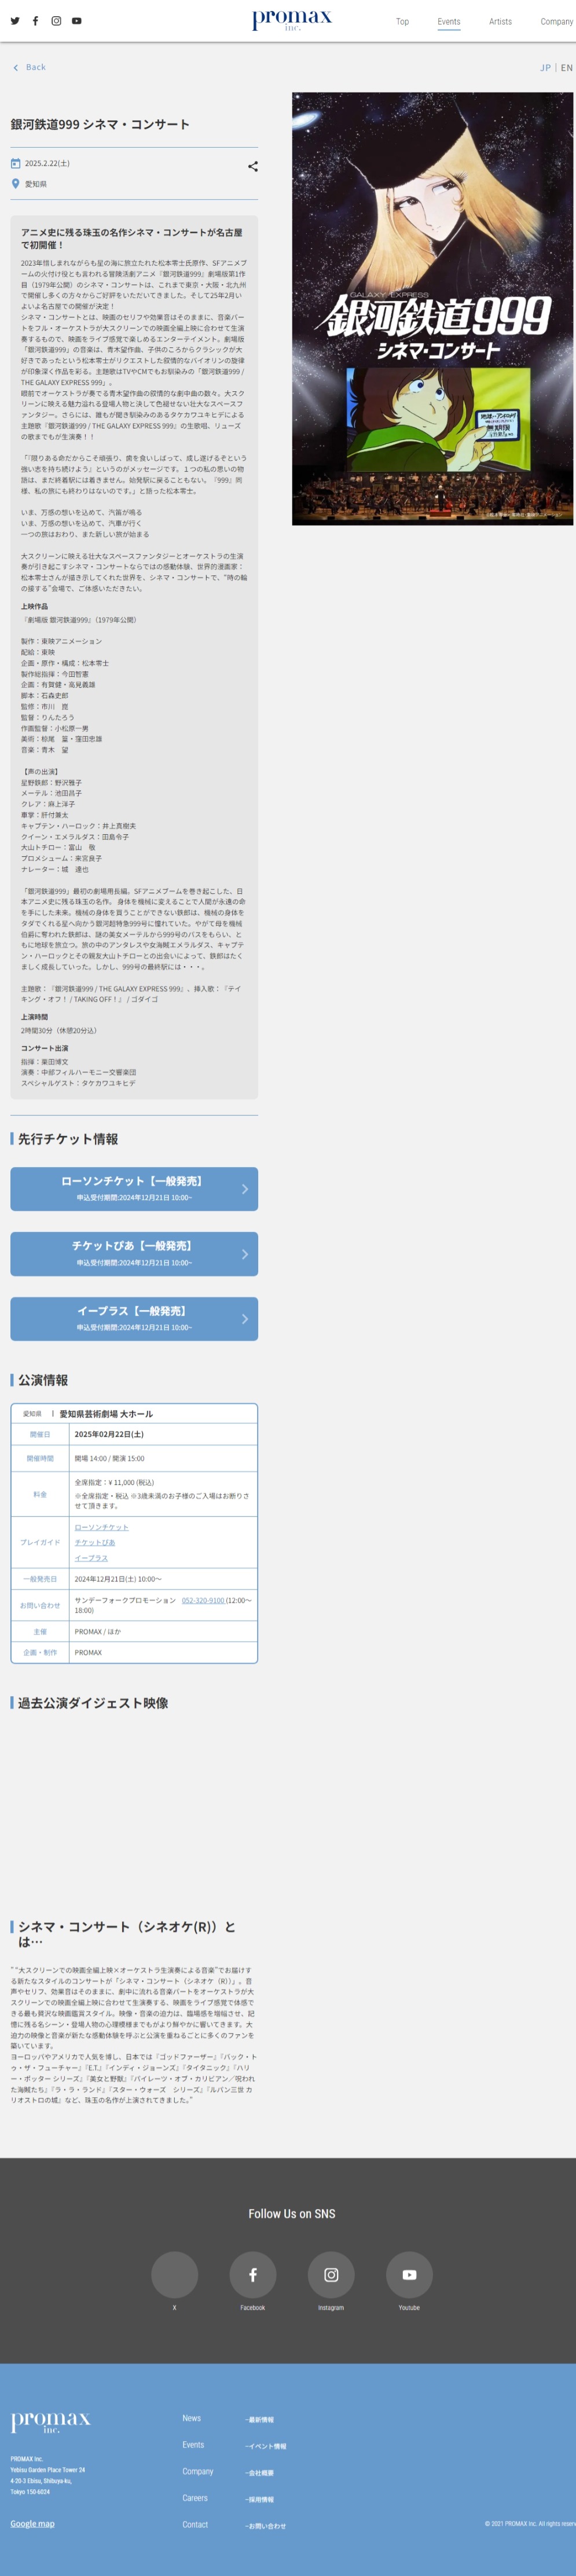Screen dimensions: 576x2576
Task: Click the 公演情報 section heading
Action: (43, 1380)
